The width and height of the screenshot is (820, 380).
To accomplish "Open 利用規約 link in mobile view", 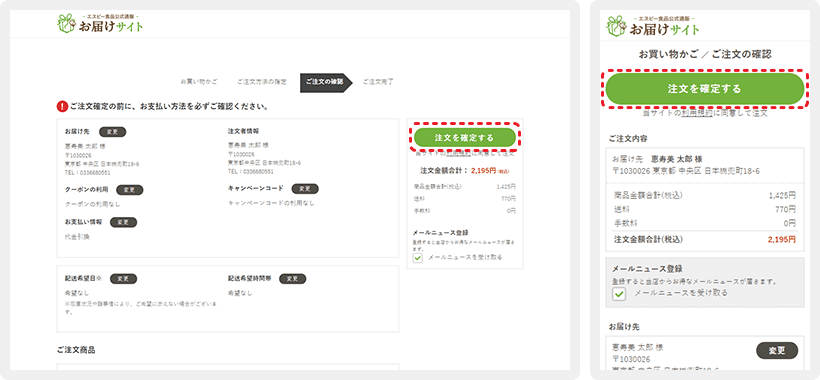I will click(697, 113).
